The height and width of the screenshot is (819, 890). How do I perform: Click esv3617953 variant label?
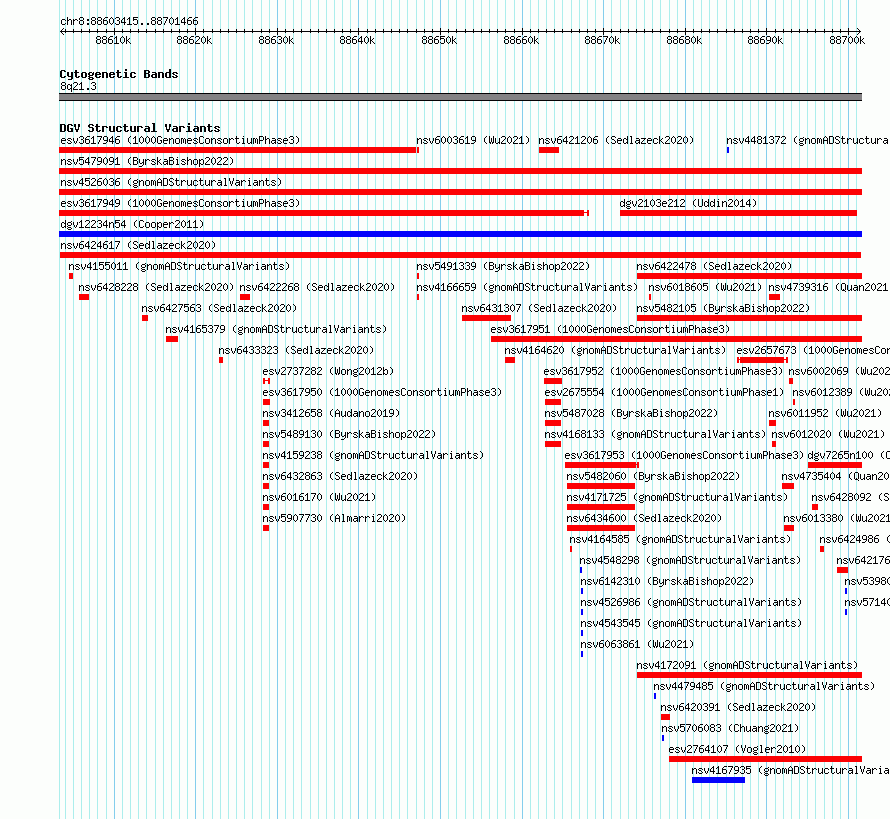coord(684,455)
